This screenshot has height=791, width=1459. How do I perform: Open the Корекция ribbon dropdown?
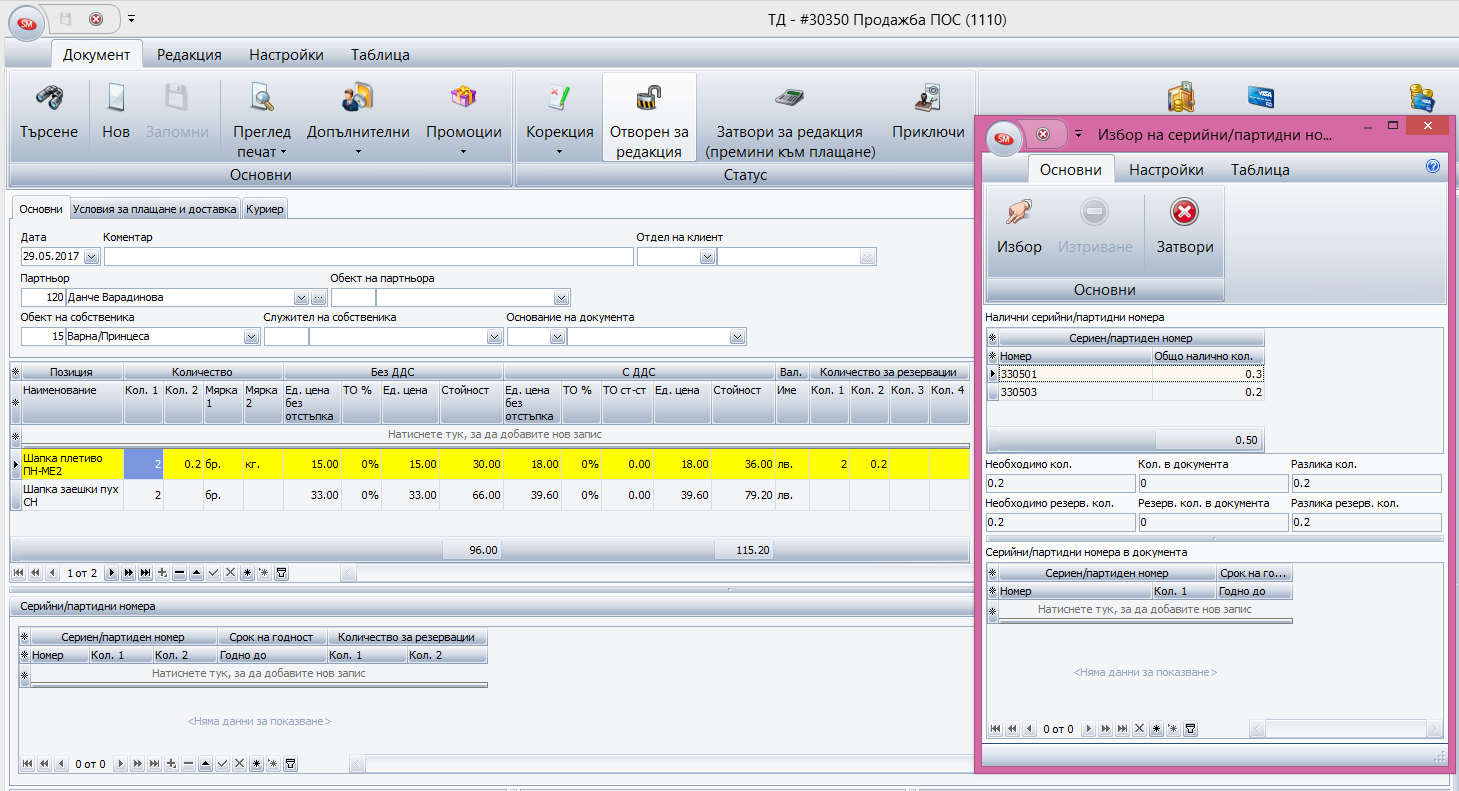[x=560, y=120]
